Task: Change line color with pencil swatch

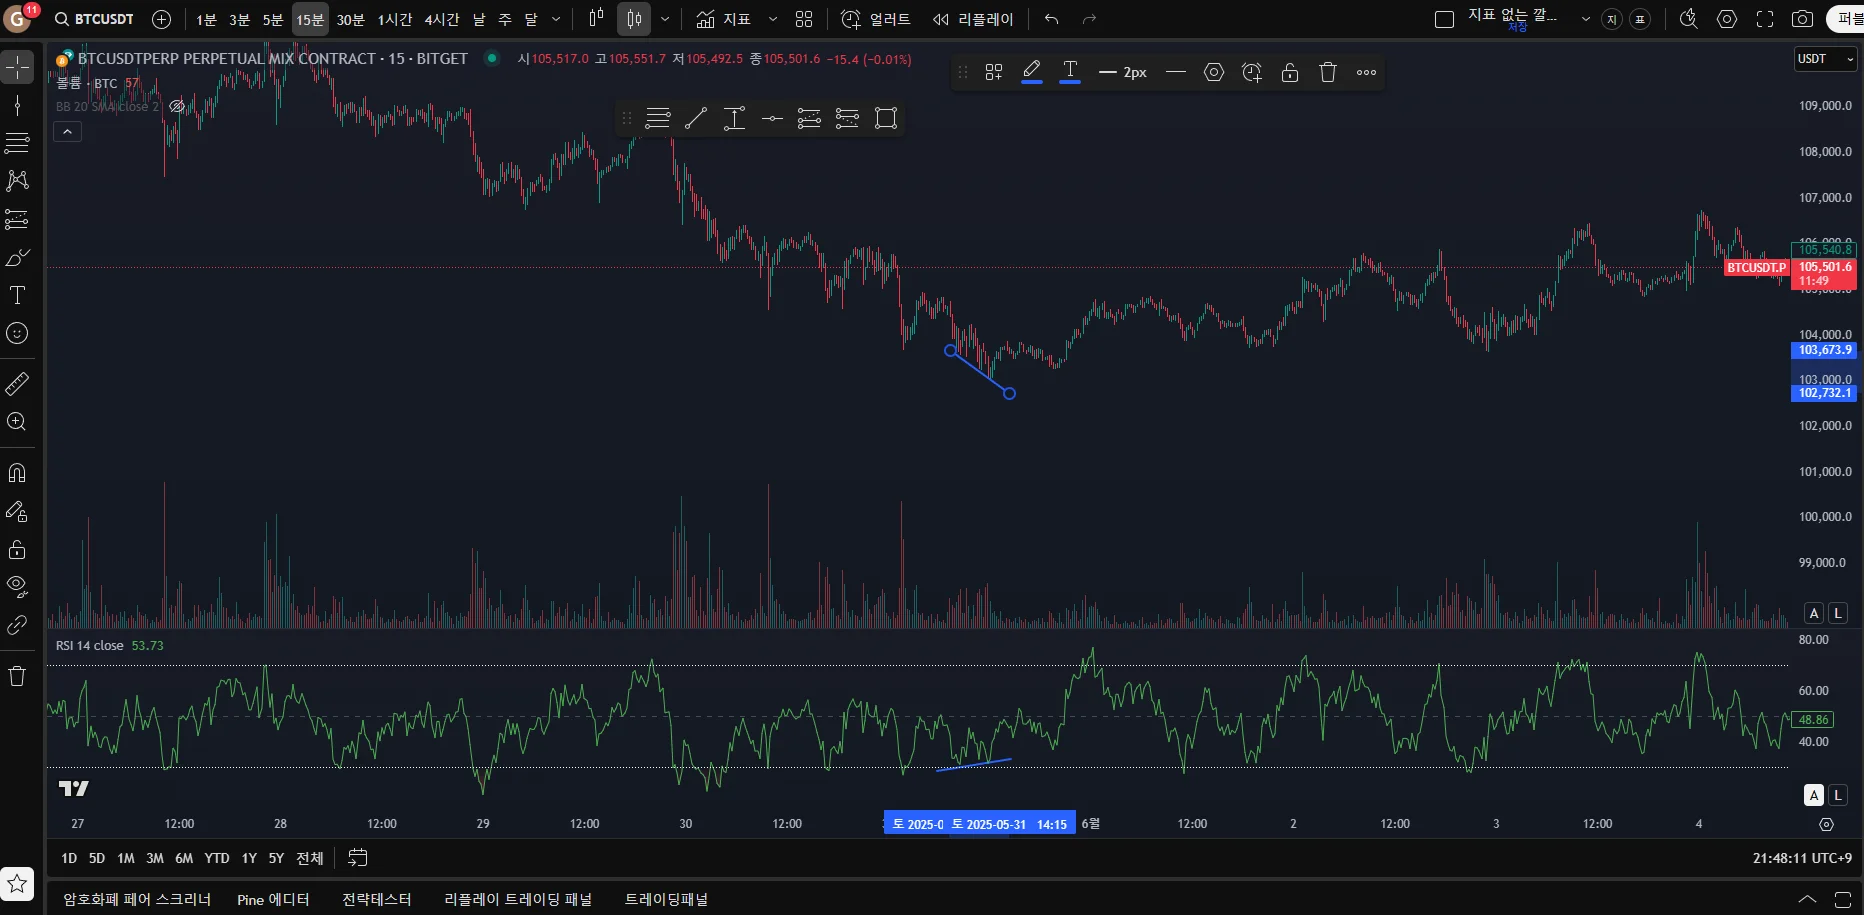Action: tap(1032, 72)
